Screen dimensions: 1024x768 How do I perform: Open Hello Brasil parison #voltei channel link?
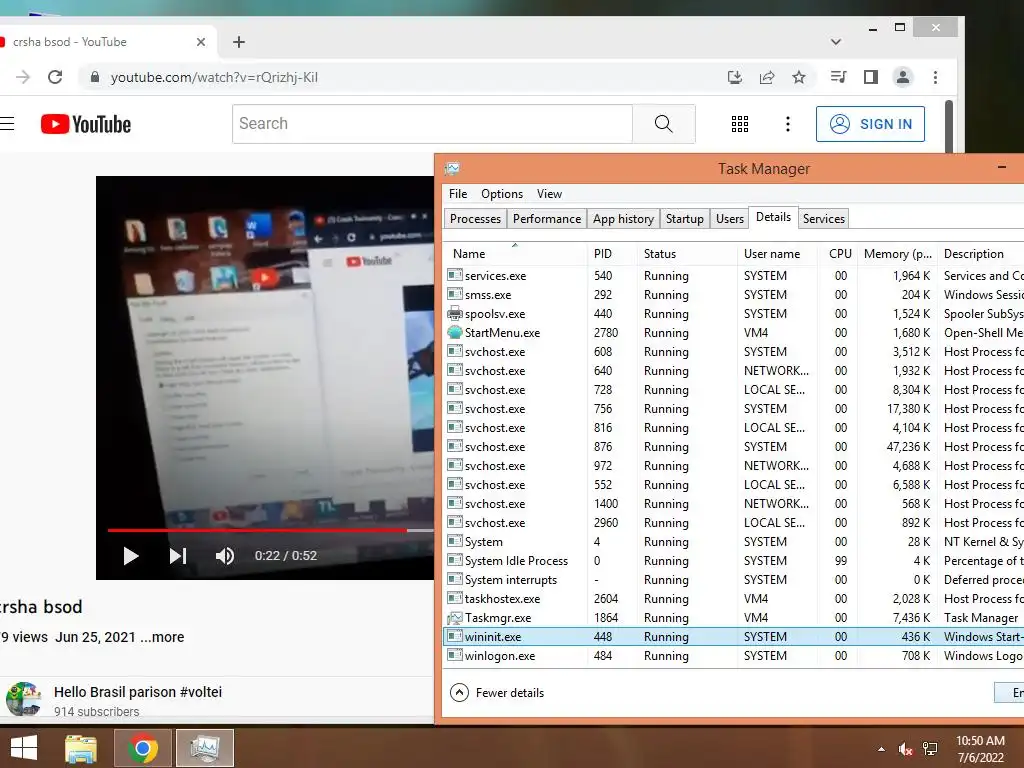point(138,692)
